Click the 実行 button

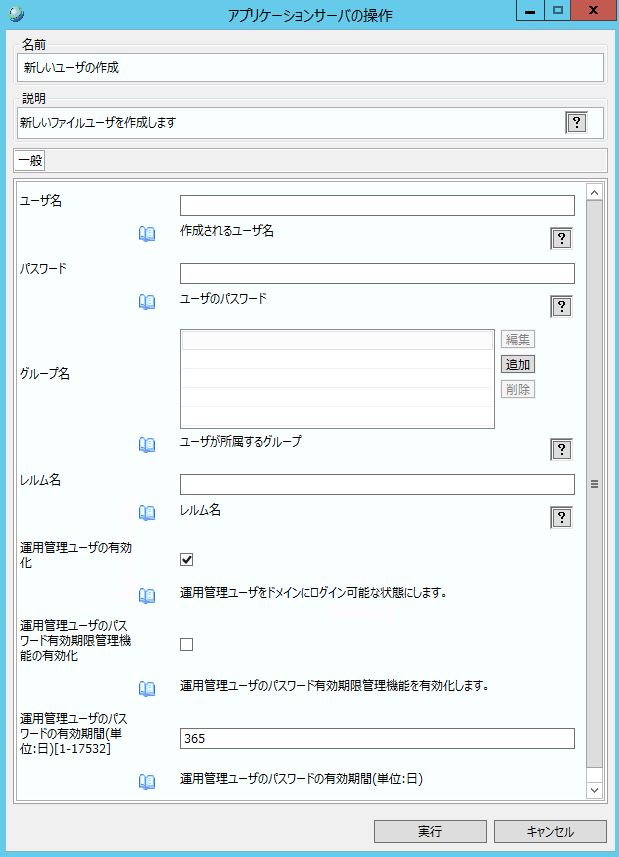430,832
